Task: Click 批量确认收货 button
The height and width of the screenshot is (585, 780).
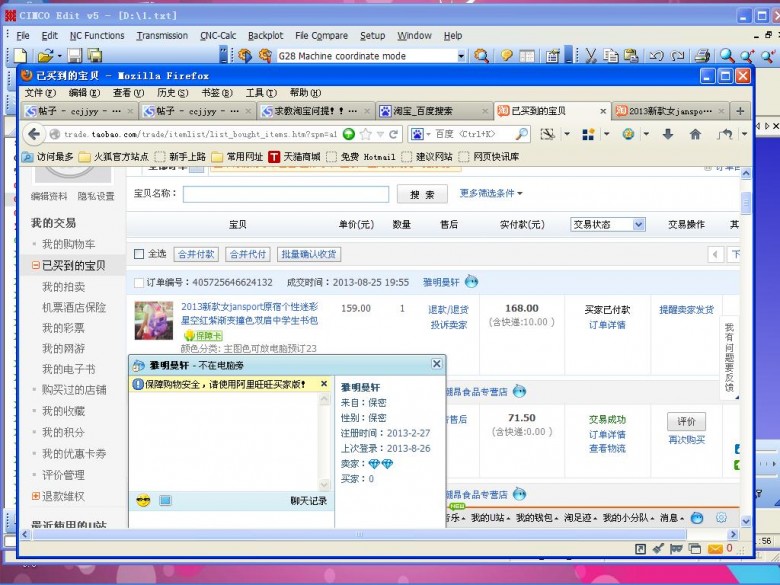Action: pyautogui.click(x=309, y=254)
